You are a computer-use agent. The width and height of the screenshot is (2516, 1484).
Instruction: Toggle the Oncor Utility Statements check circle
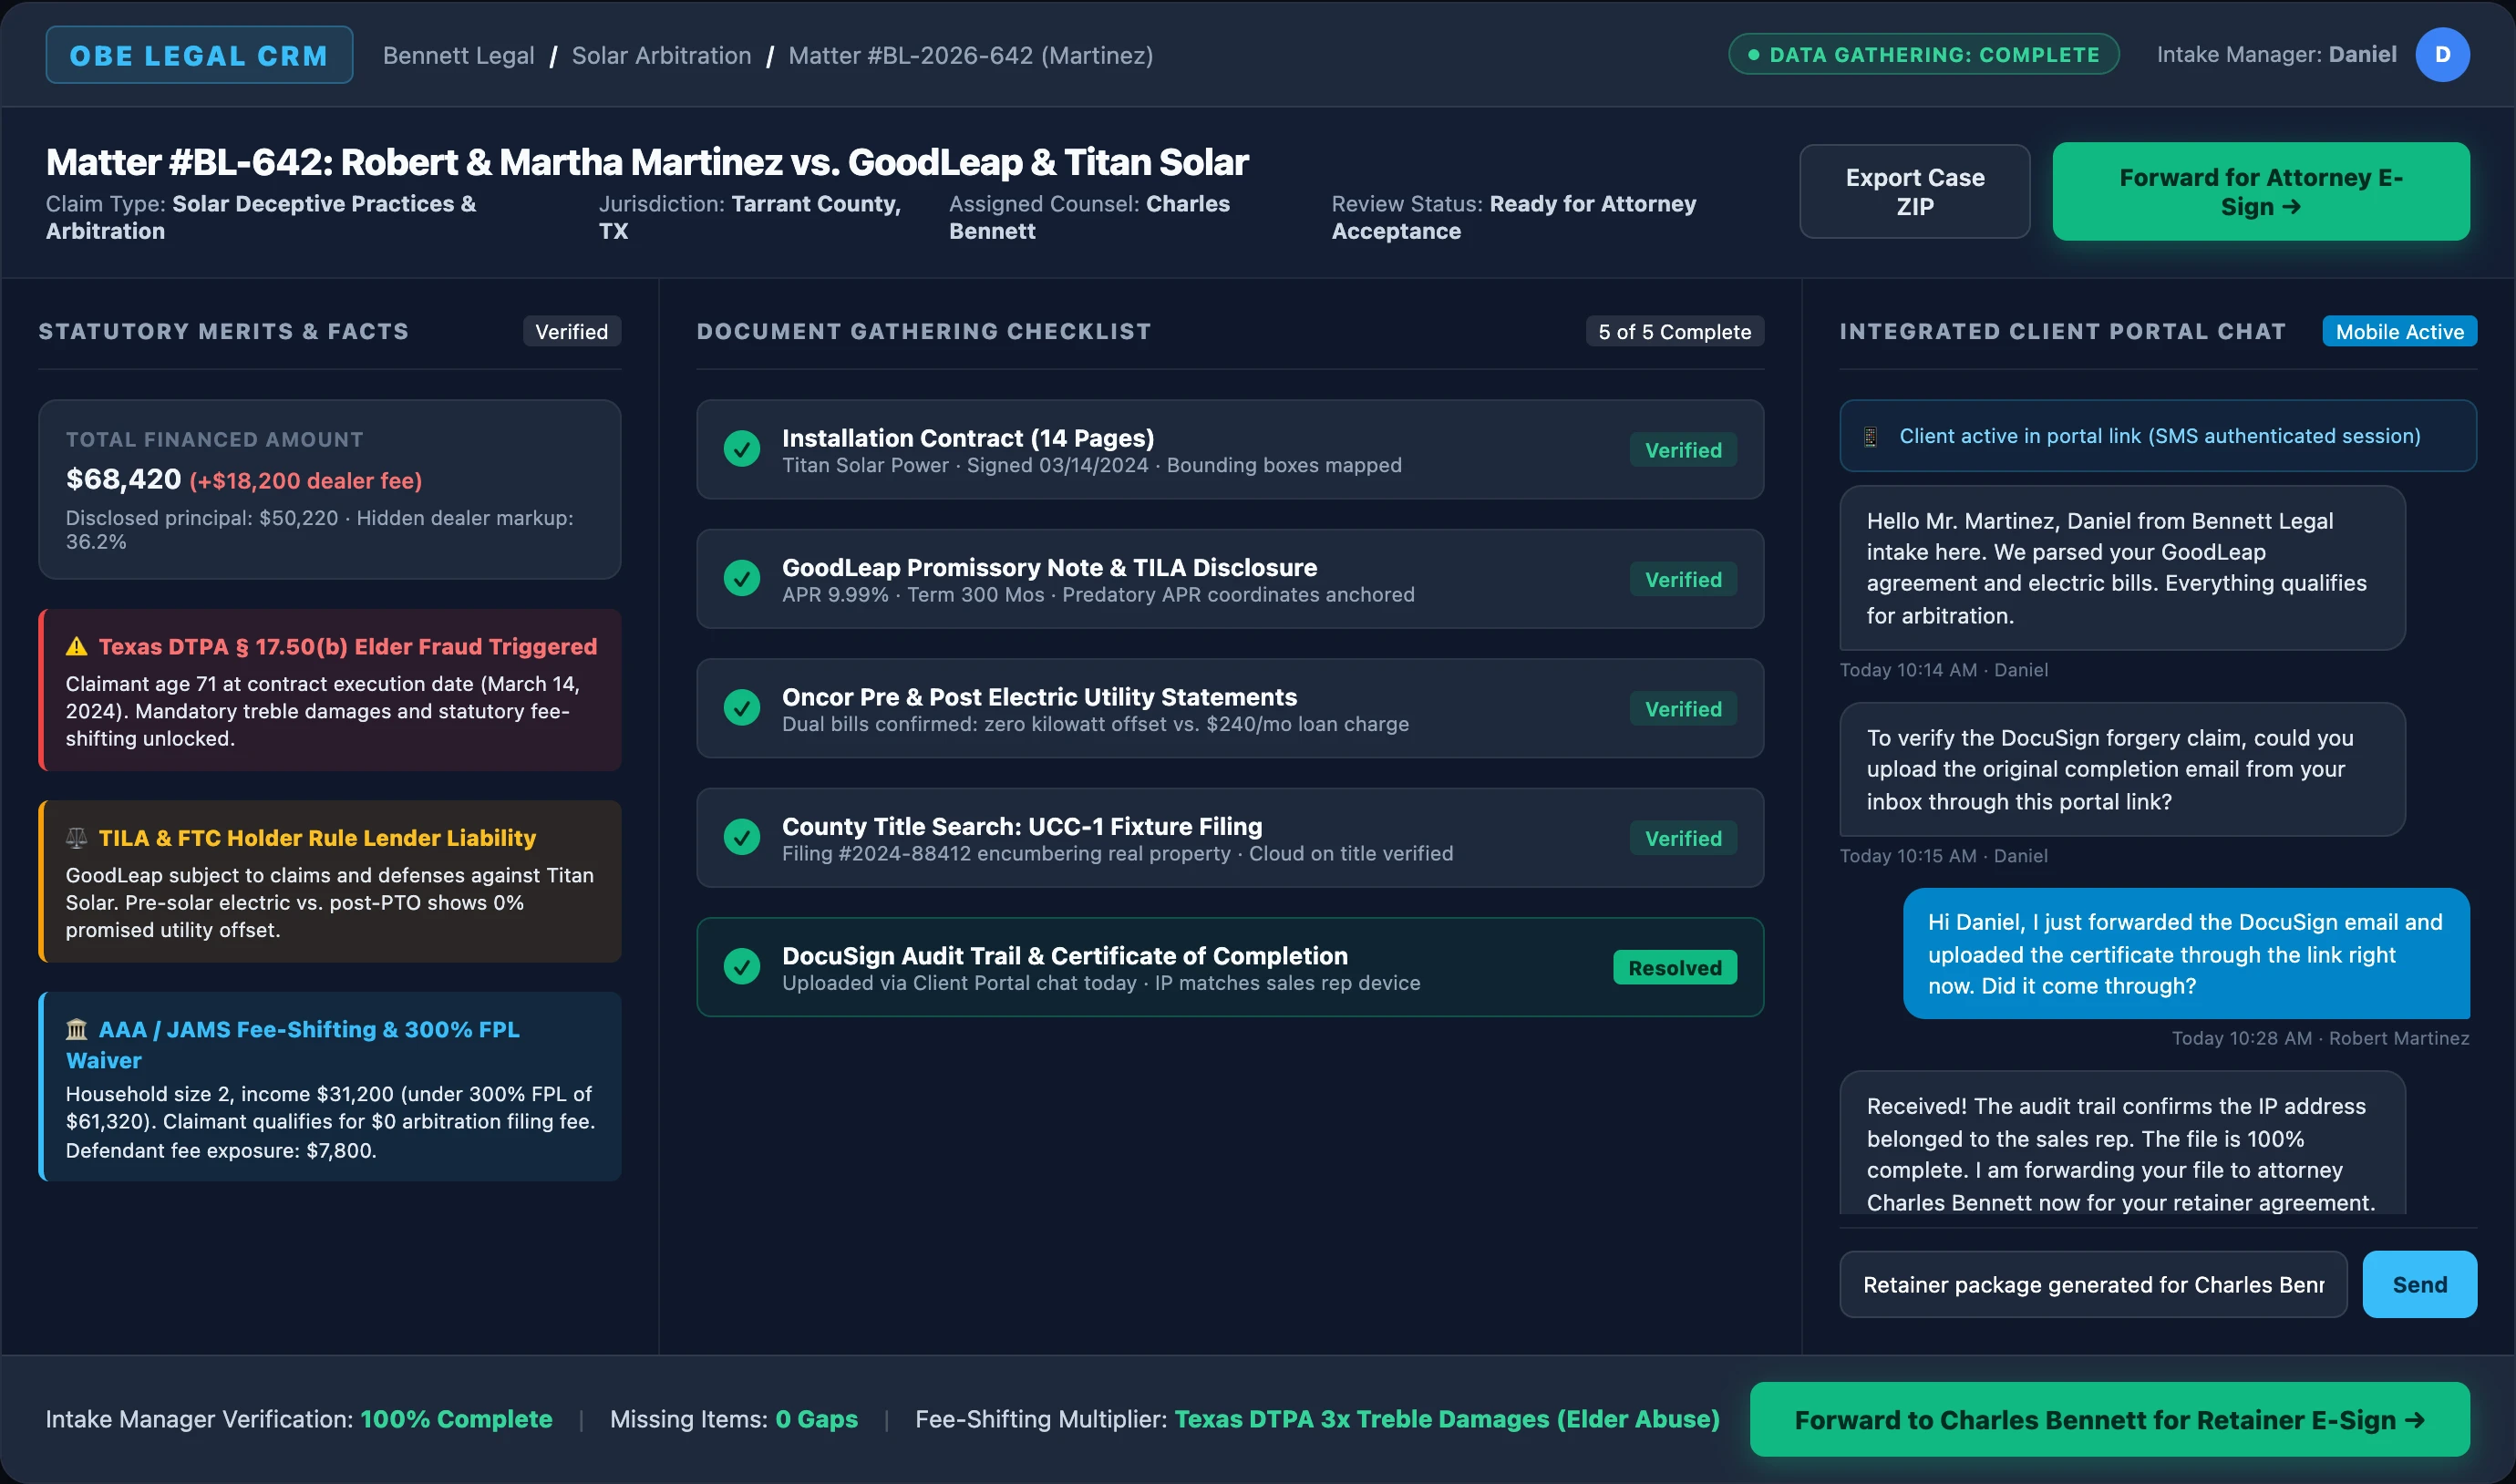tap(742, 708)
